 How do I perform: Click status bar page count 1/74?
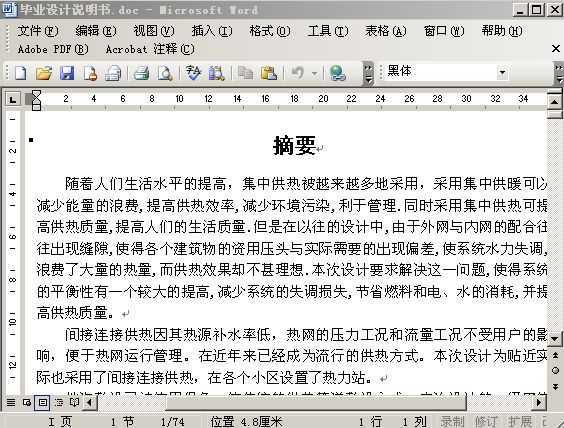[173, 421]
